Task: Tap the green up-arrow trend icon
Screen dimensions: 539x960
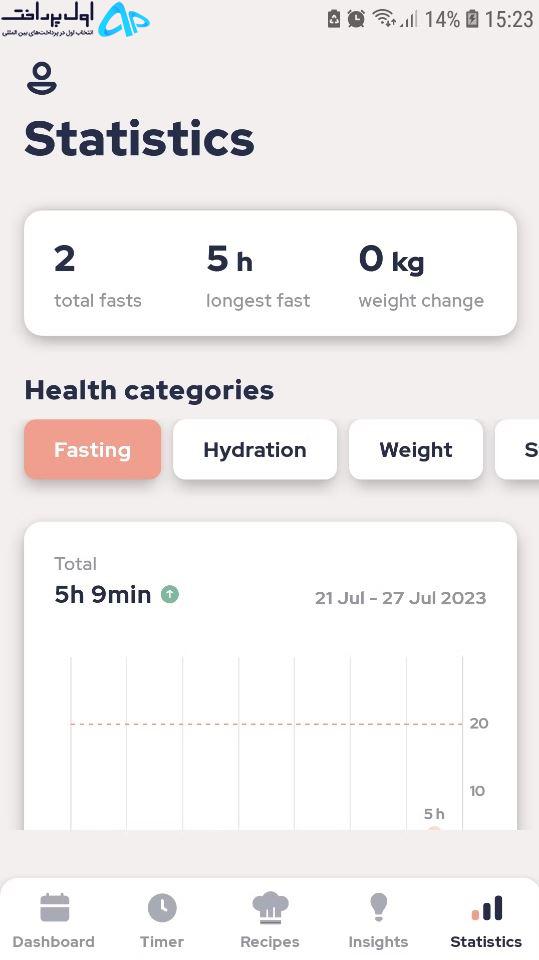Action: [170, 594]
